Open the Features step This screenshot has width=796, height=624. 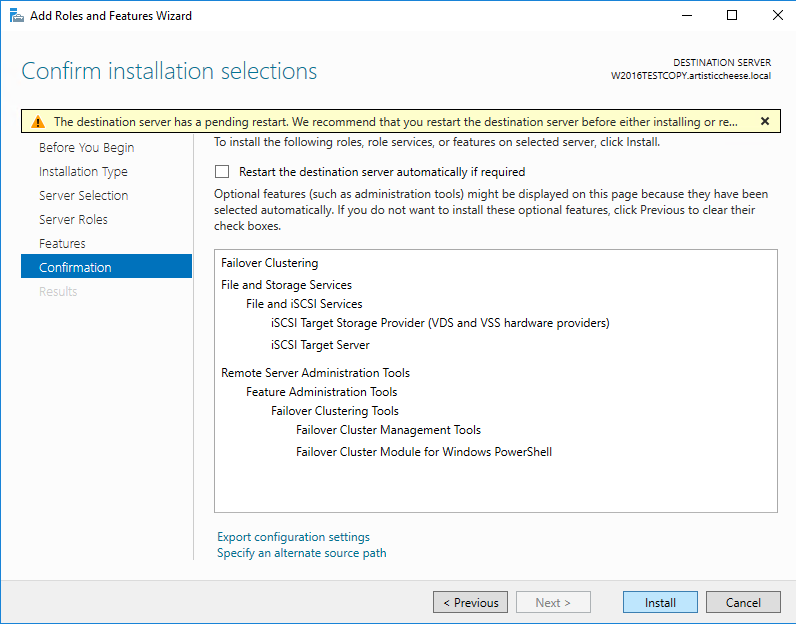62,244
